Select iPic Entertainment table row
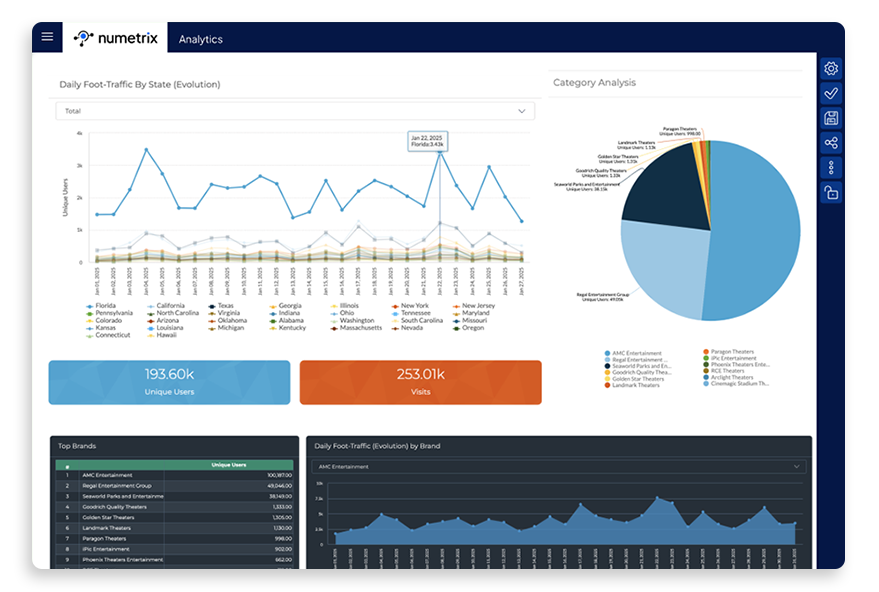Image resolution: width=879 pixels, height=592 pixels. point(174,549)
